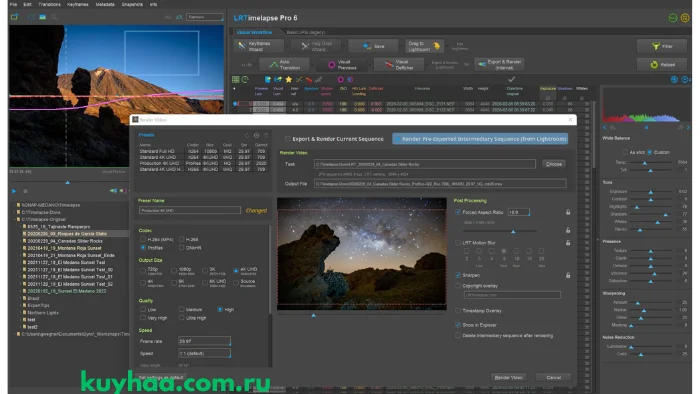The width and height of the screenshot is (700, 394).
Task: Click the magnifier icon above the preview
Action: click(x=54, y=17)
